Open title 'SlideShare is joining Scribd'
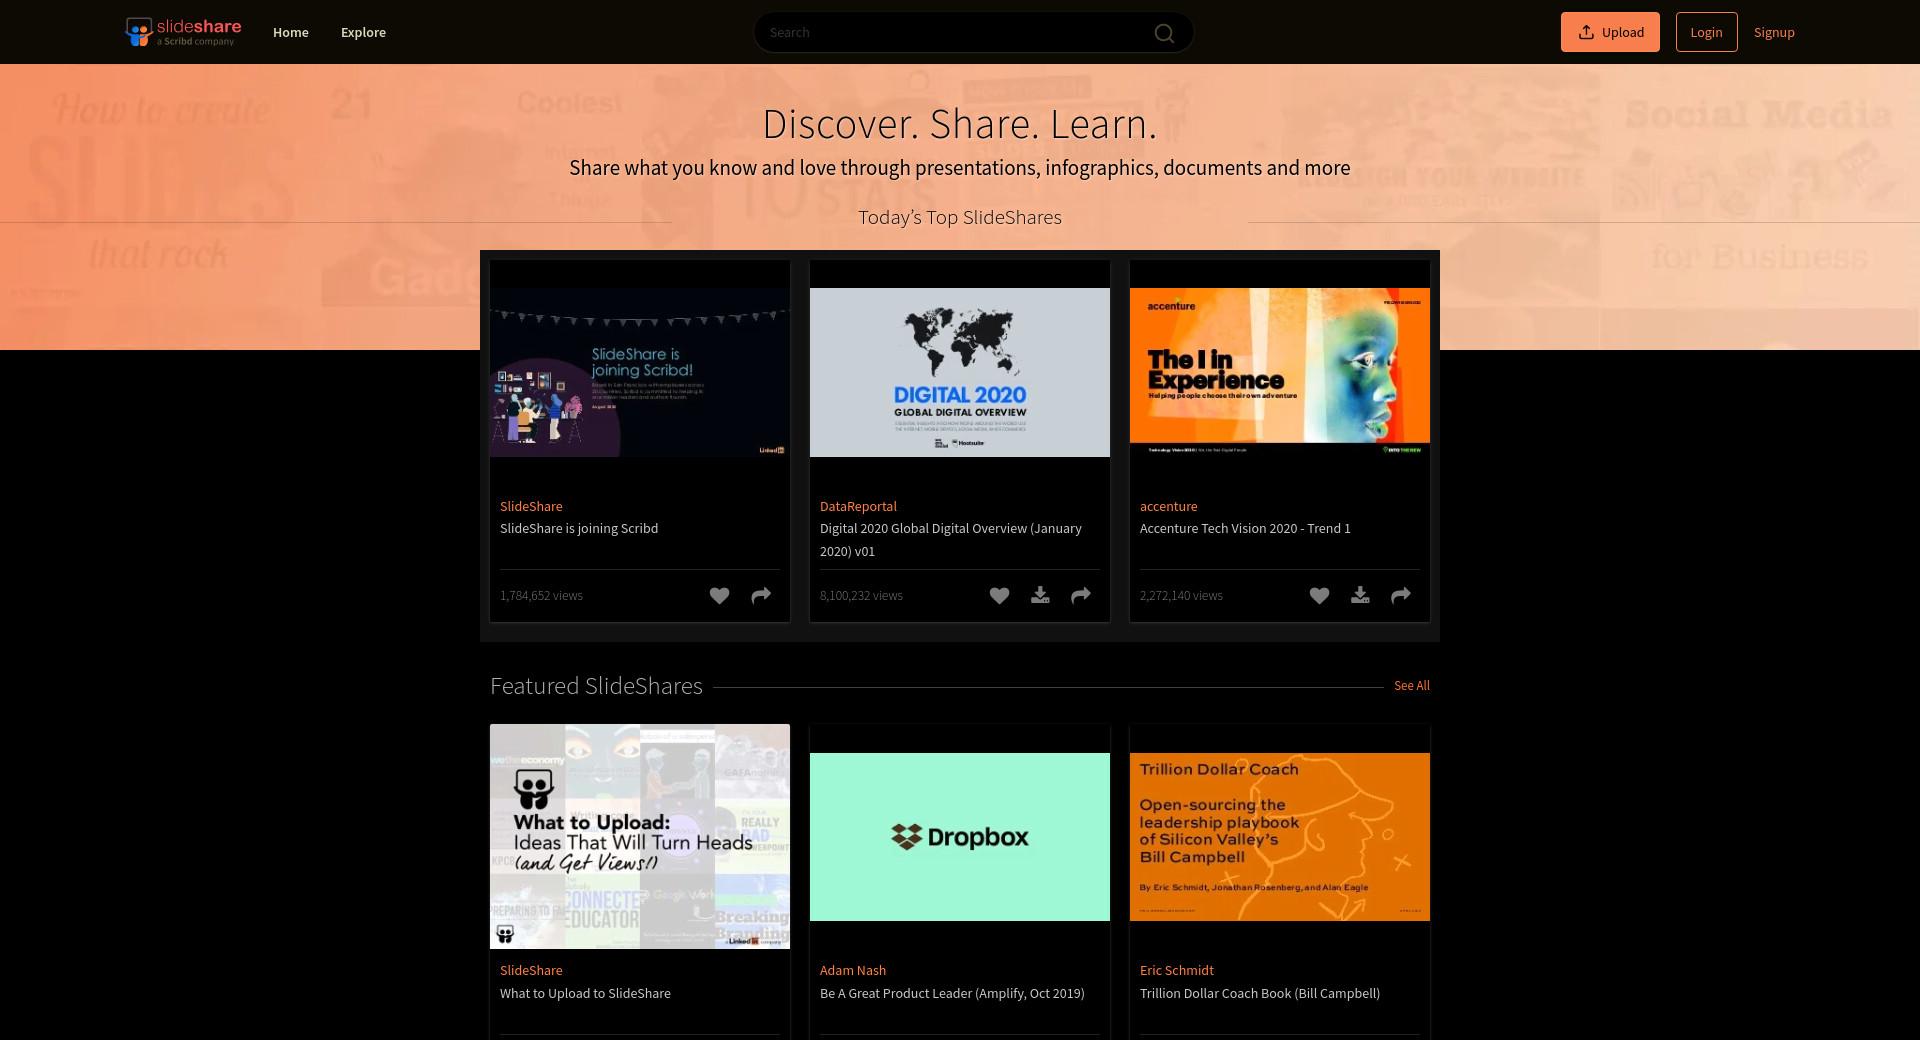 coord(579,528)
